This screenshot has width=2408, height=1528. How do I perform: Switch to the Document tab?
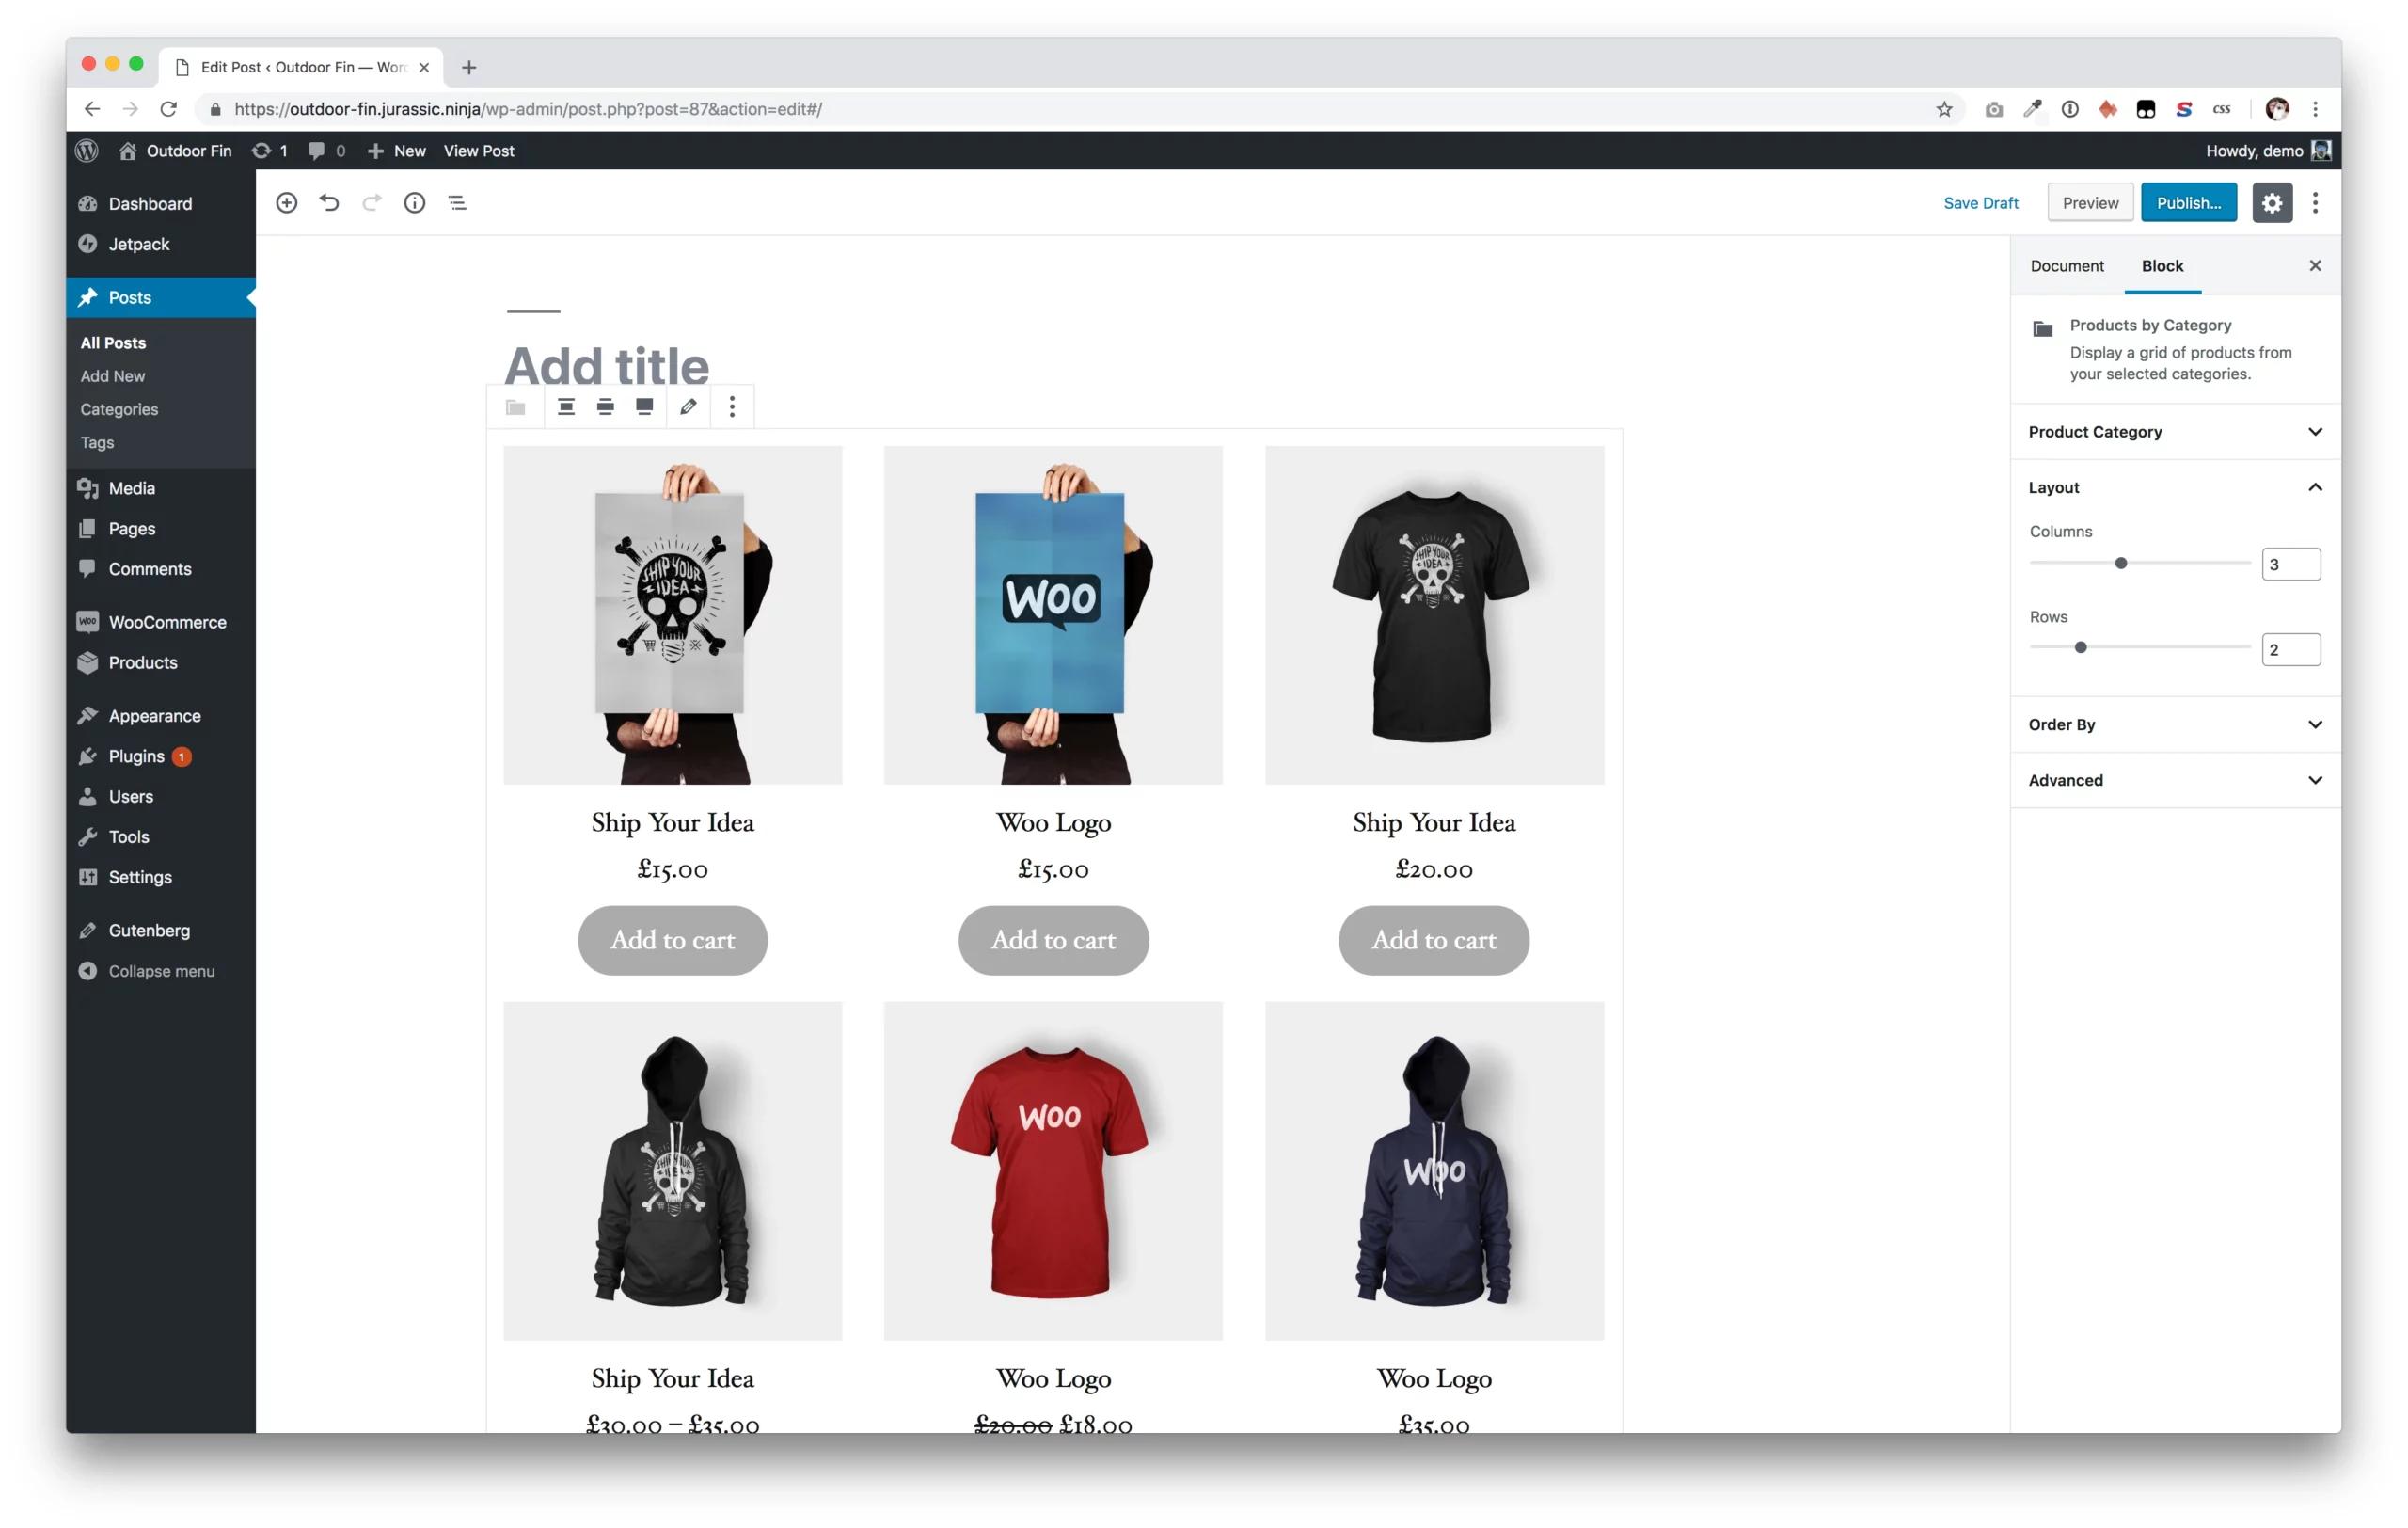[2066, 265]
